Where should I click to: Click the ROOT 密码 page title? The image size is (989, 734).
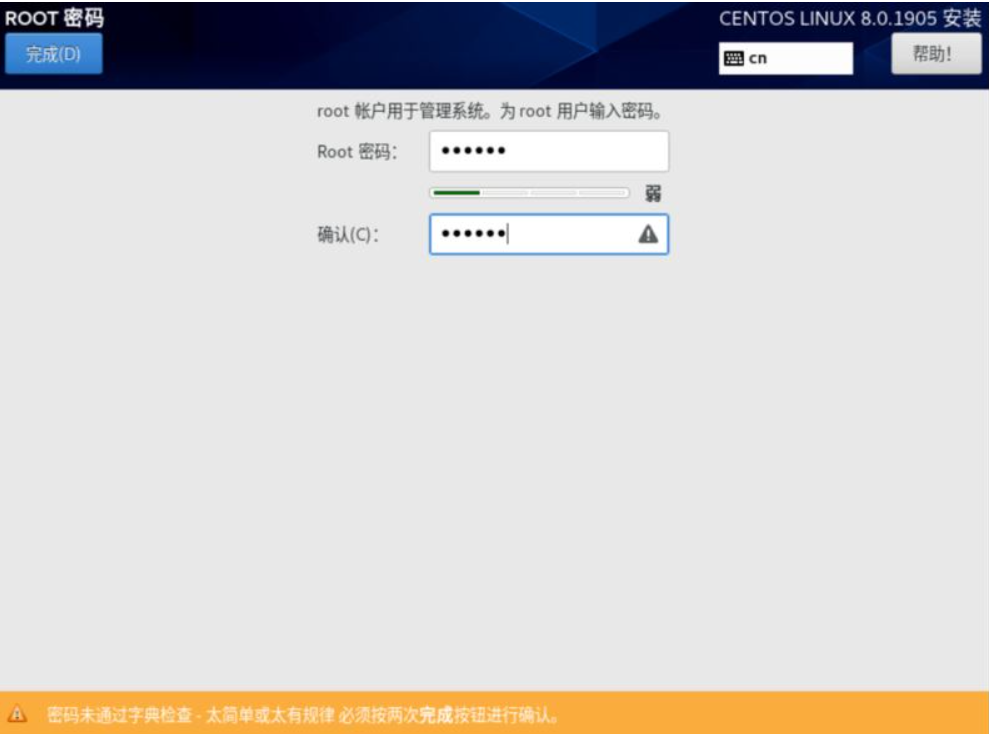point(54,18)
